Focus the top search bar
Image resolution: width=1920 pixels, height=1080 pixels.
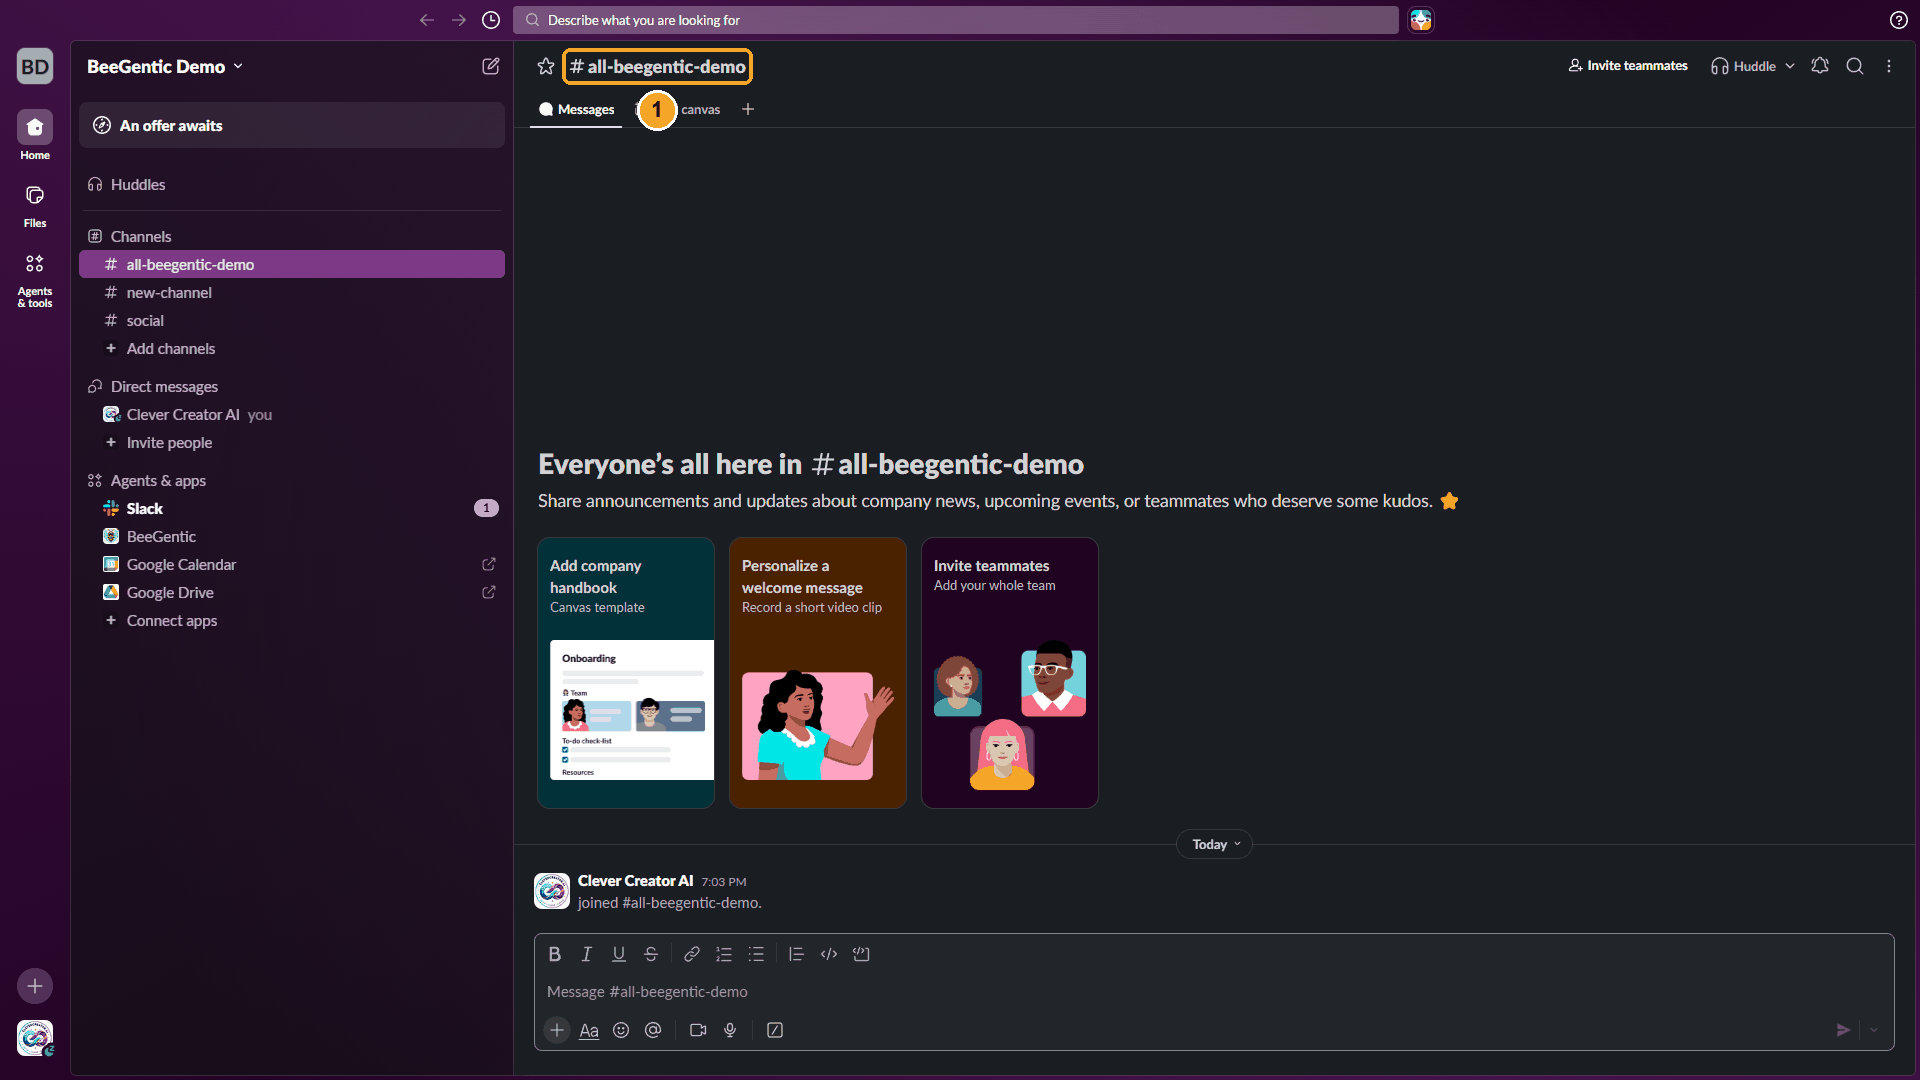956,20
